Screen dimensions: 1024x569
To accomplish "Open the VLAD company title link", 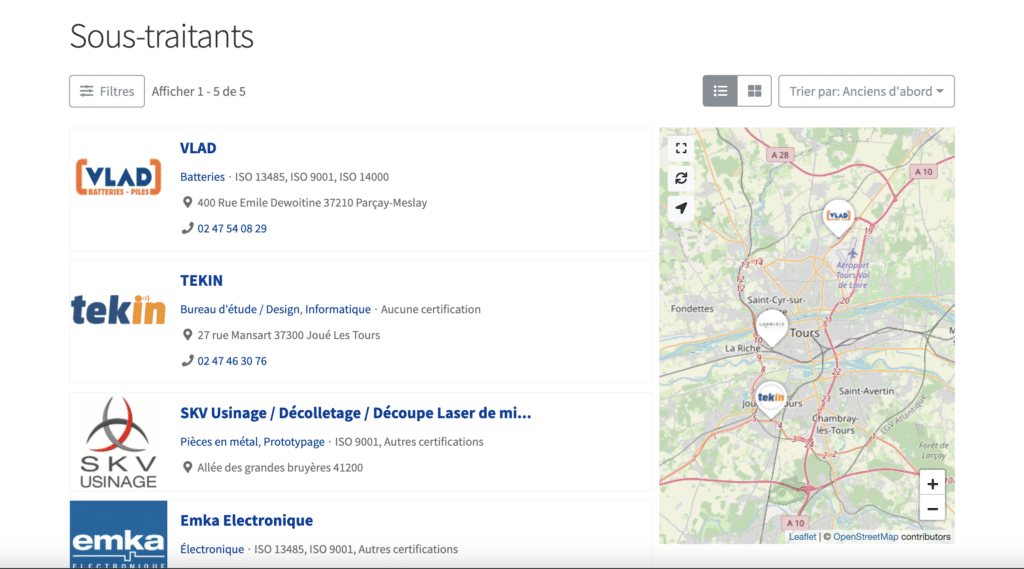I will click(x=198, y=148).
